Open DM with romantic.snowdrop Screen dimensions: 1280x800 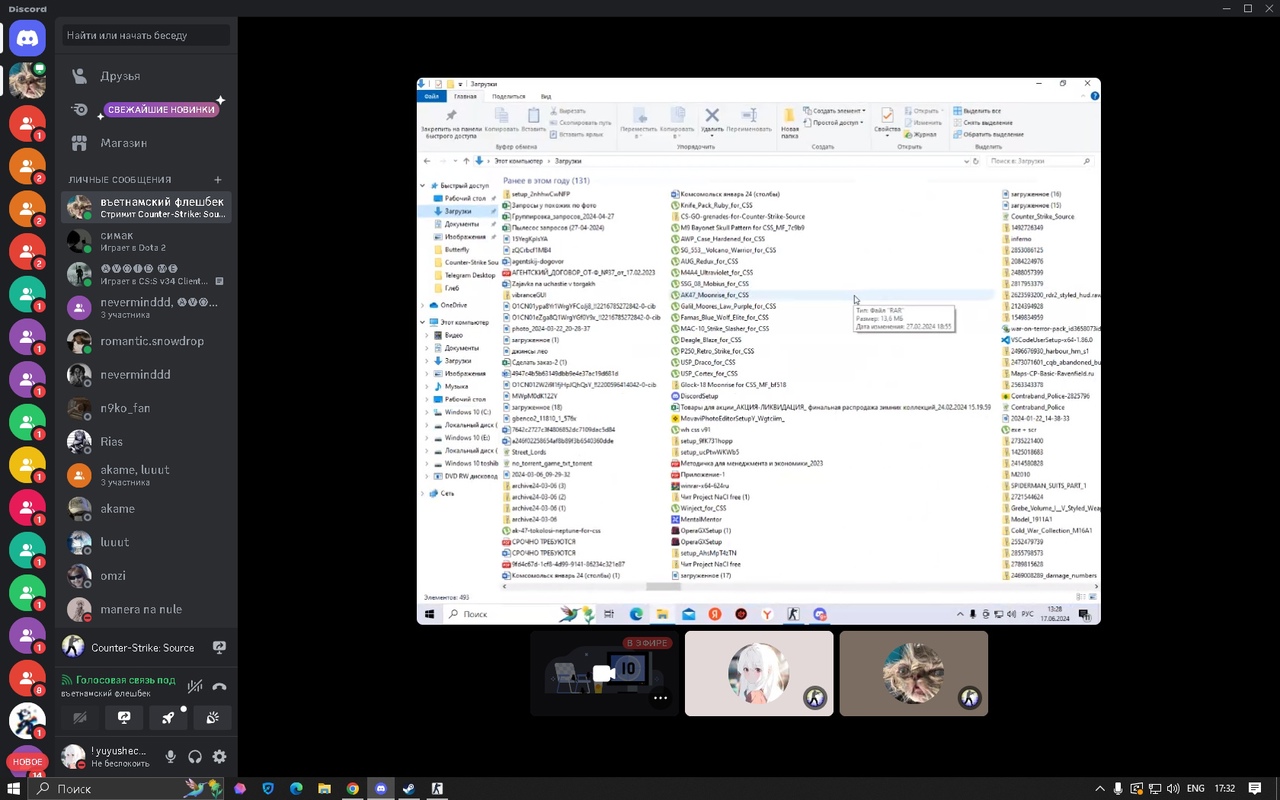[146, 341]
